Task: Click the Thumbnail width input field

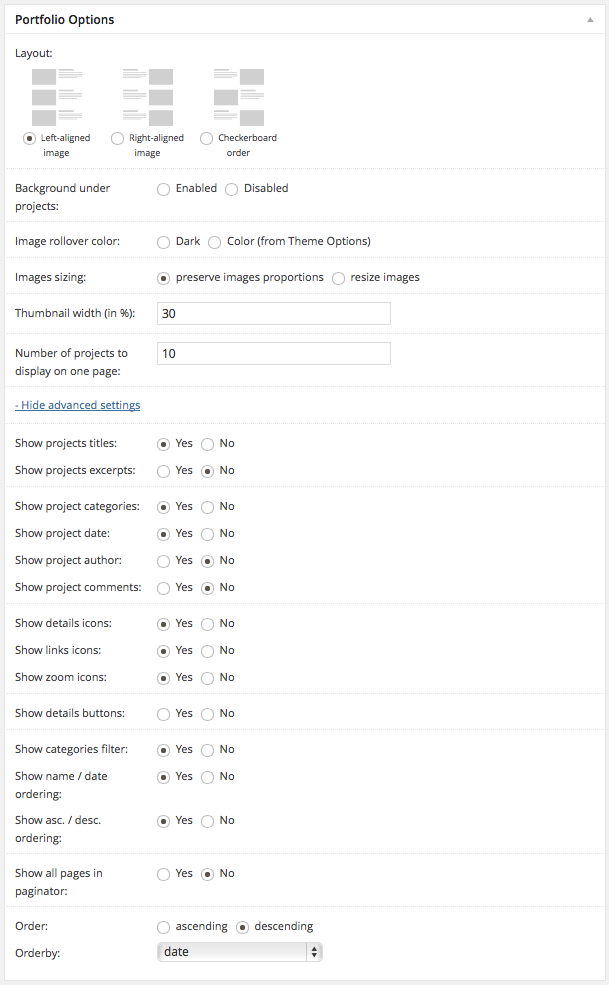Action: click(273, 314)
